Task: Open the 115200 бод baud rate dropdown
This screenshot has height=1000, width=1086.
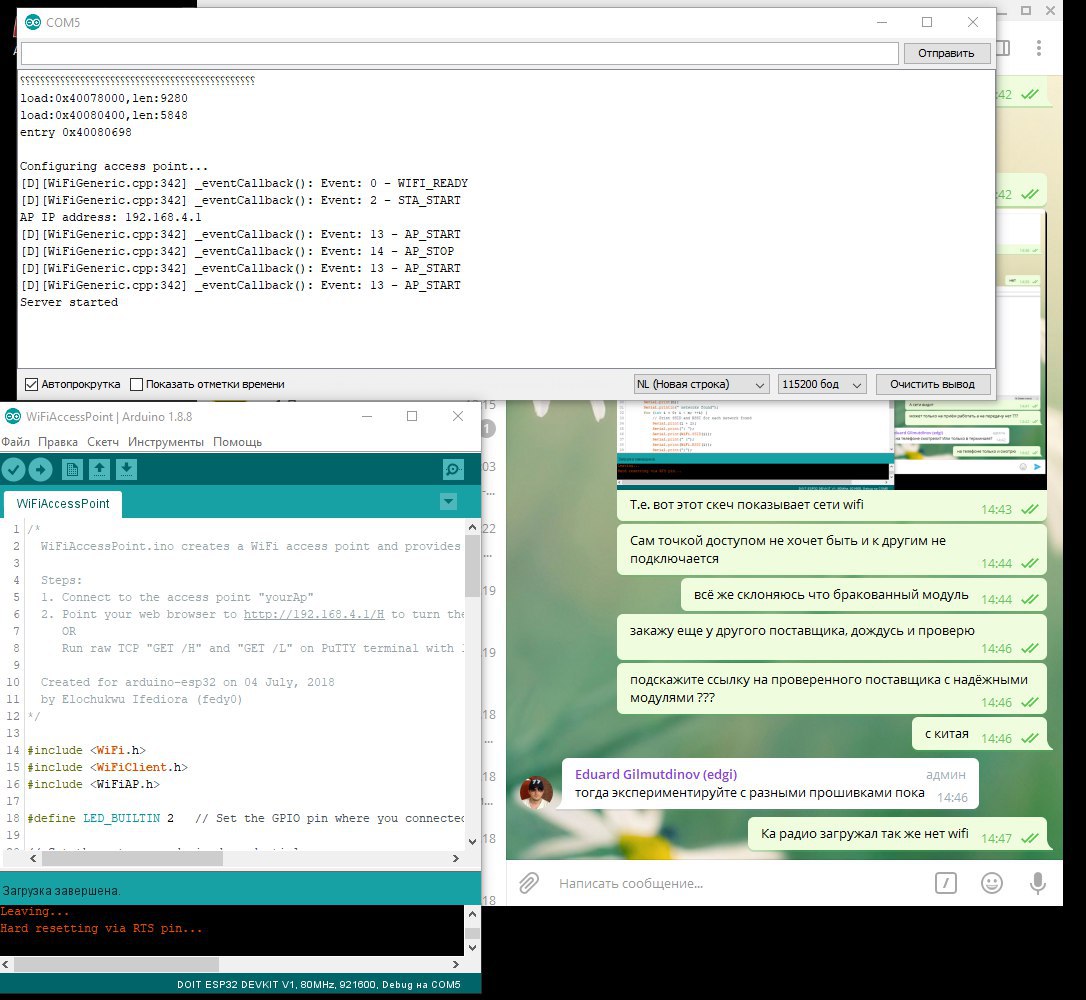Action: 822,384
